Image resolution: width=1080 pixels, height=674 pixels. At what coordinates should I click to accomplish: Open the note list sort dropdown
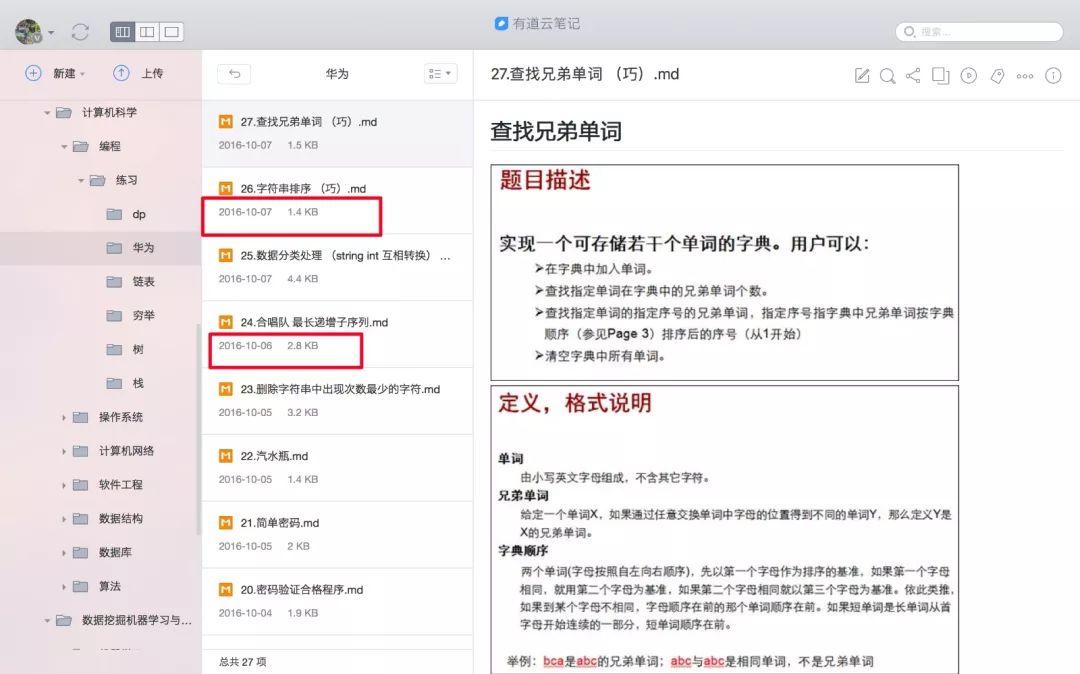pos(440,73)
